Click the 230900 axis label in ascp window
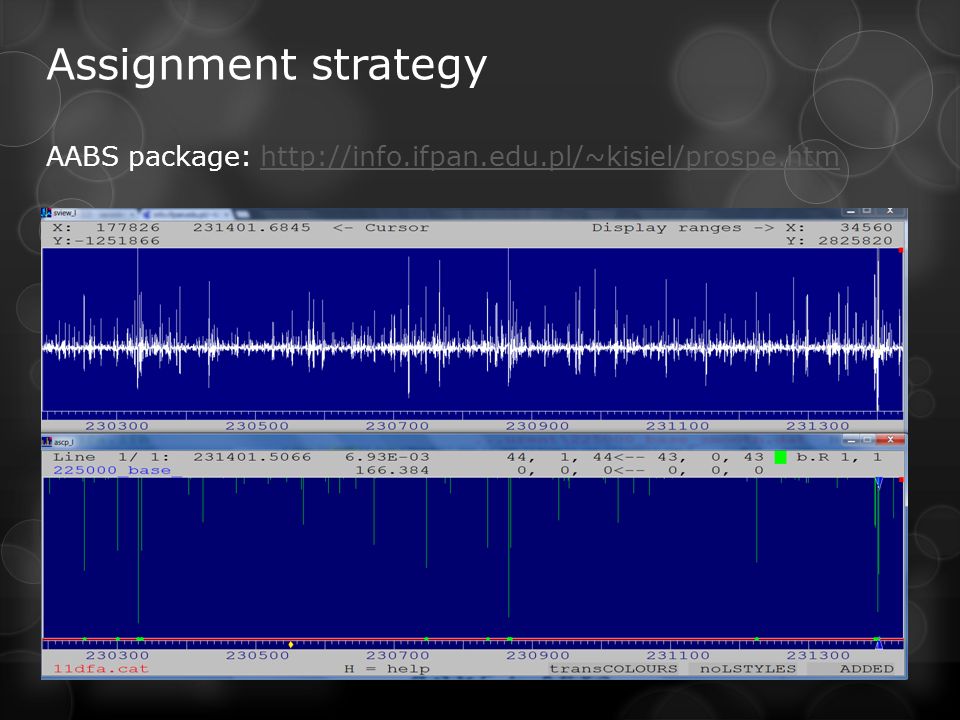The width and height of the screenshot is (960, 720). tap(537, 656)
